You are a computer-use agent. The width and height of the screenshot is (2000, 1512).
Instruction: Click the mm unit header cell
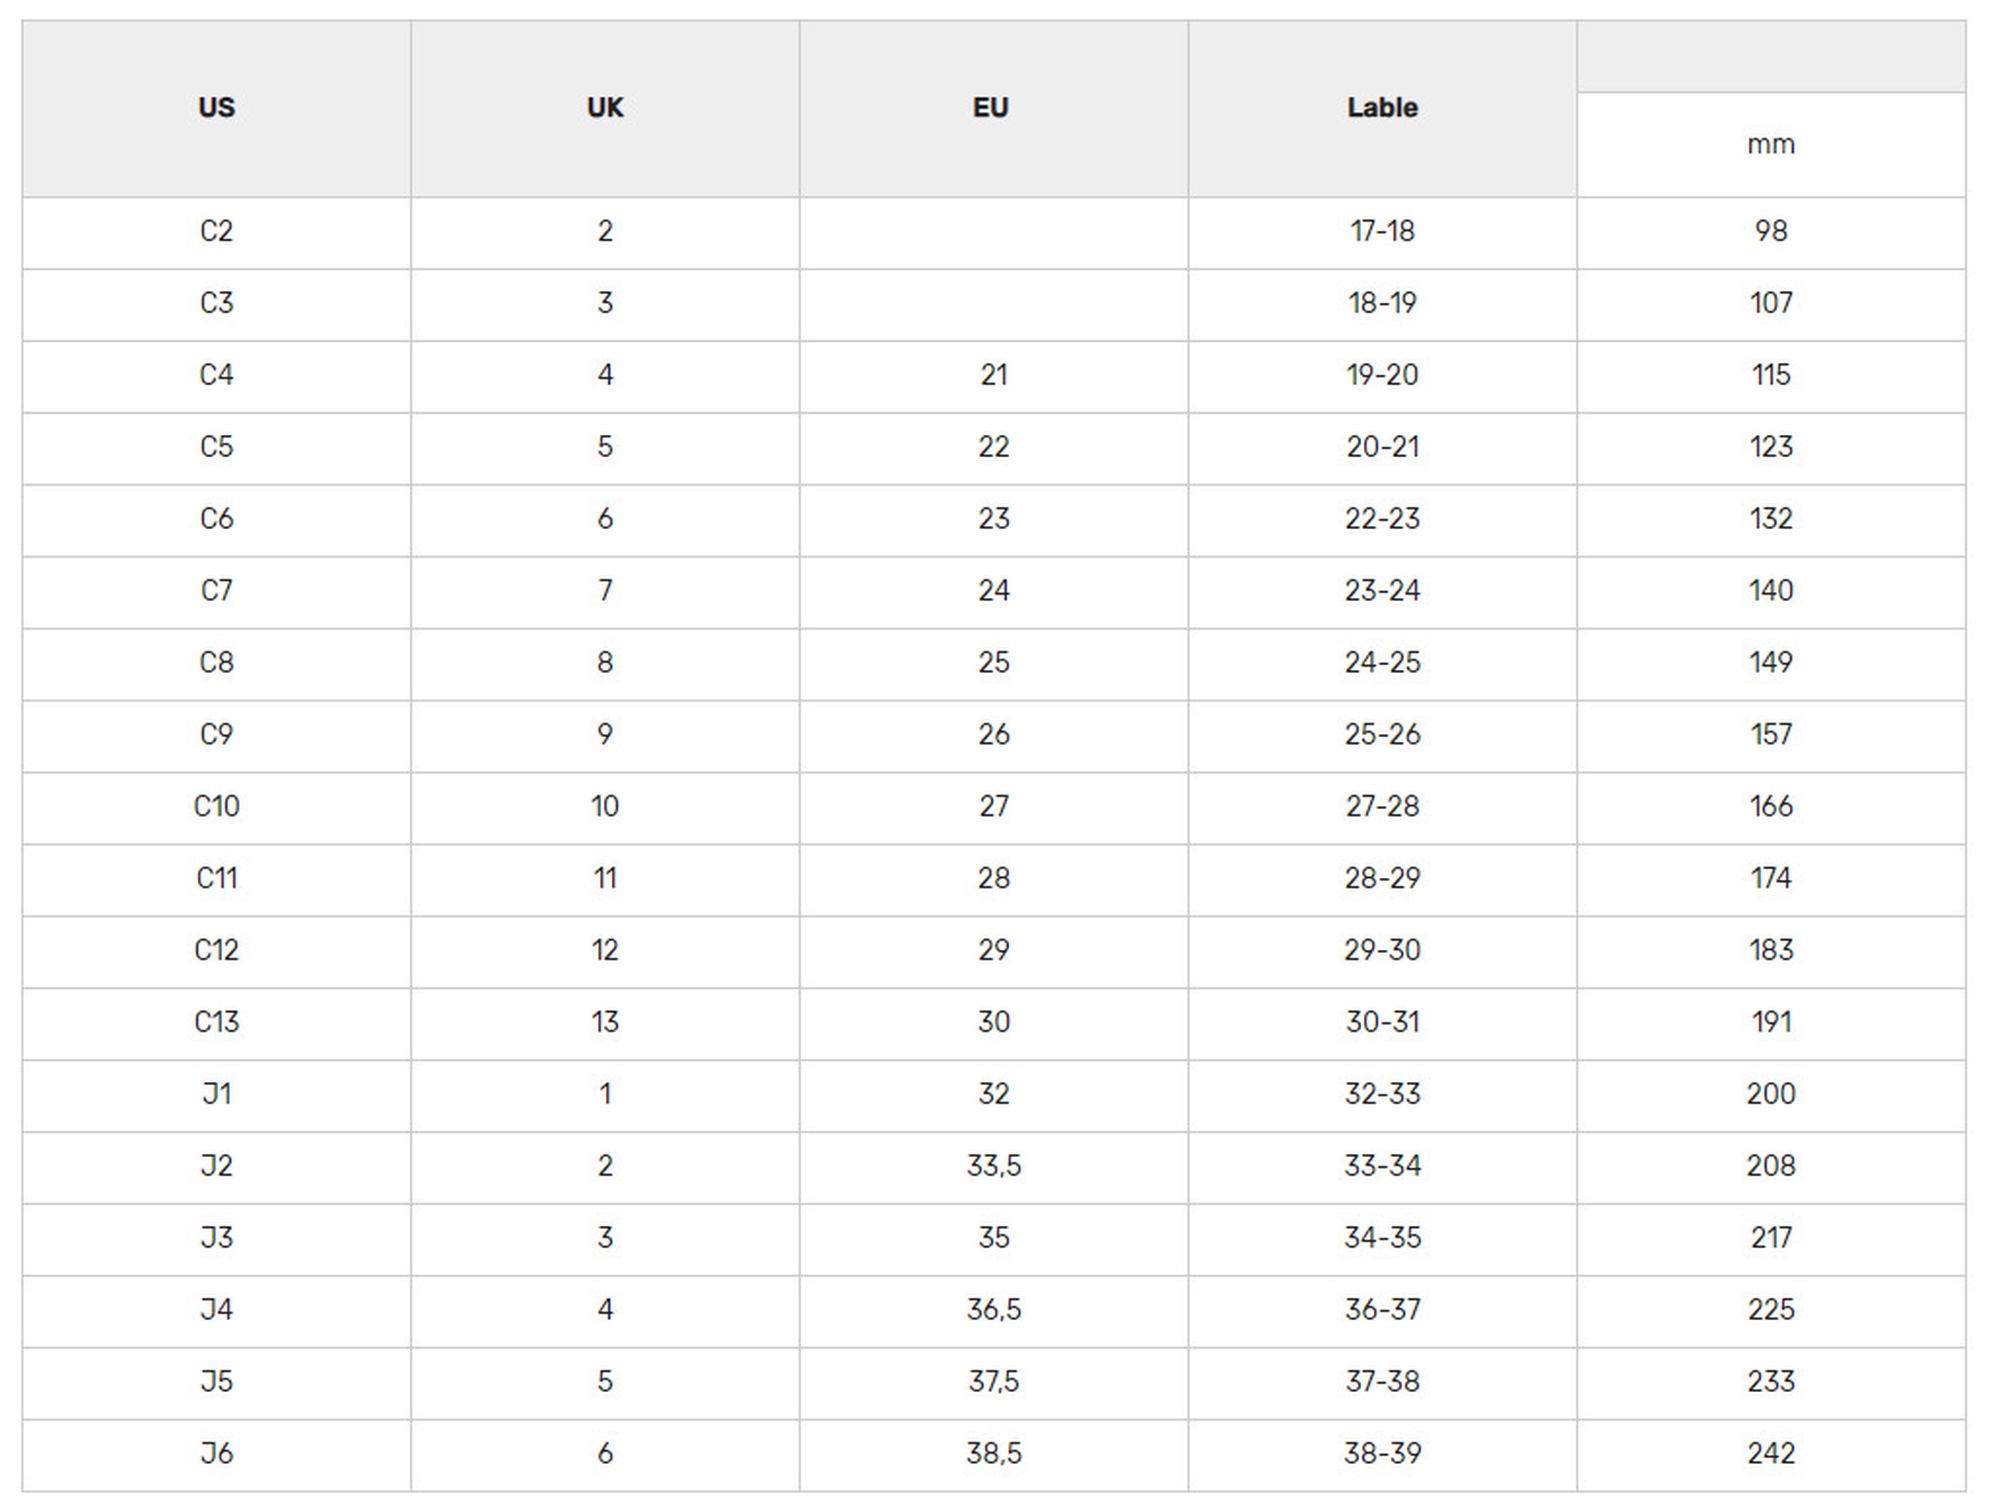pos(1771,145)
